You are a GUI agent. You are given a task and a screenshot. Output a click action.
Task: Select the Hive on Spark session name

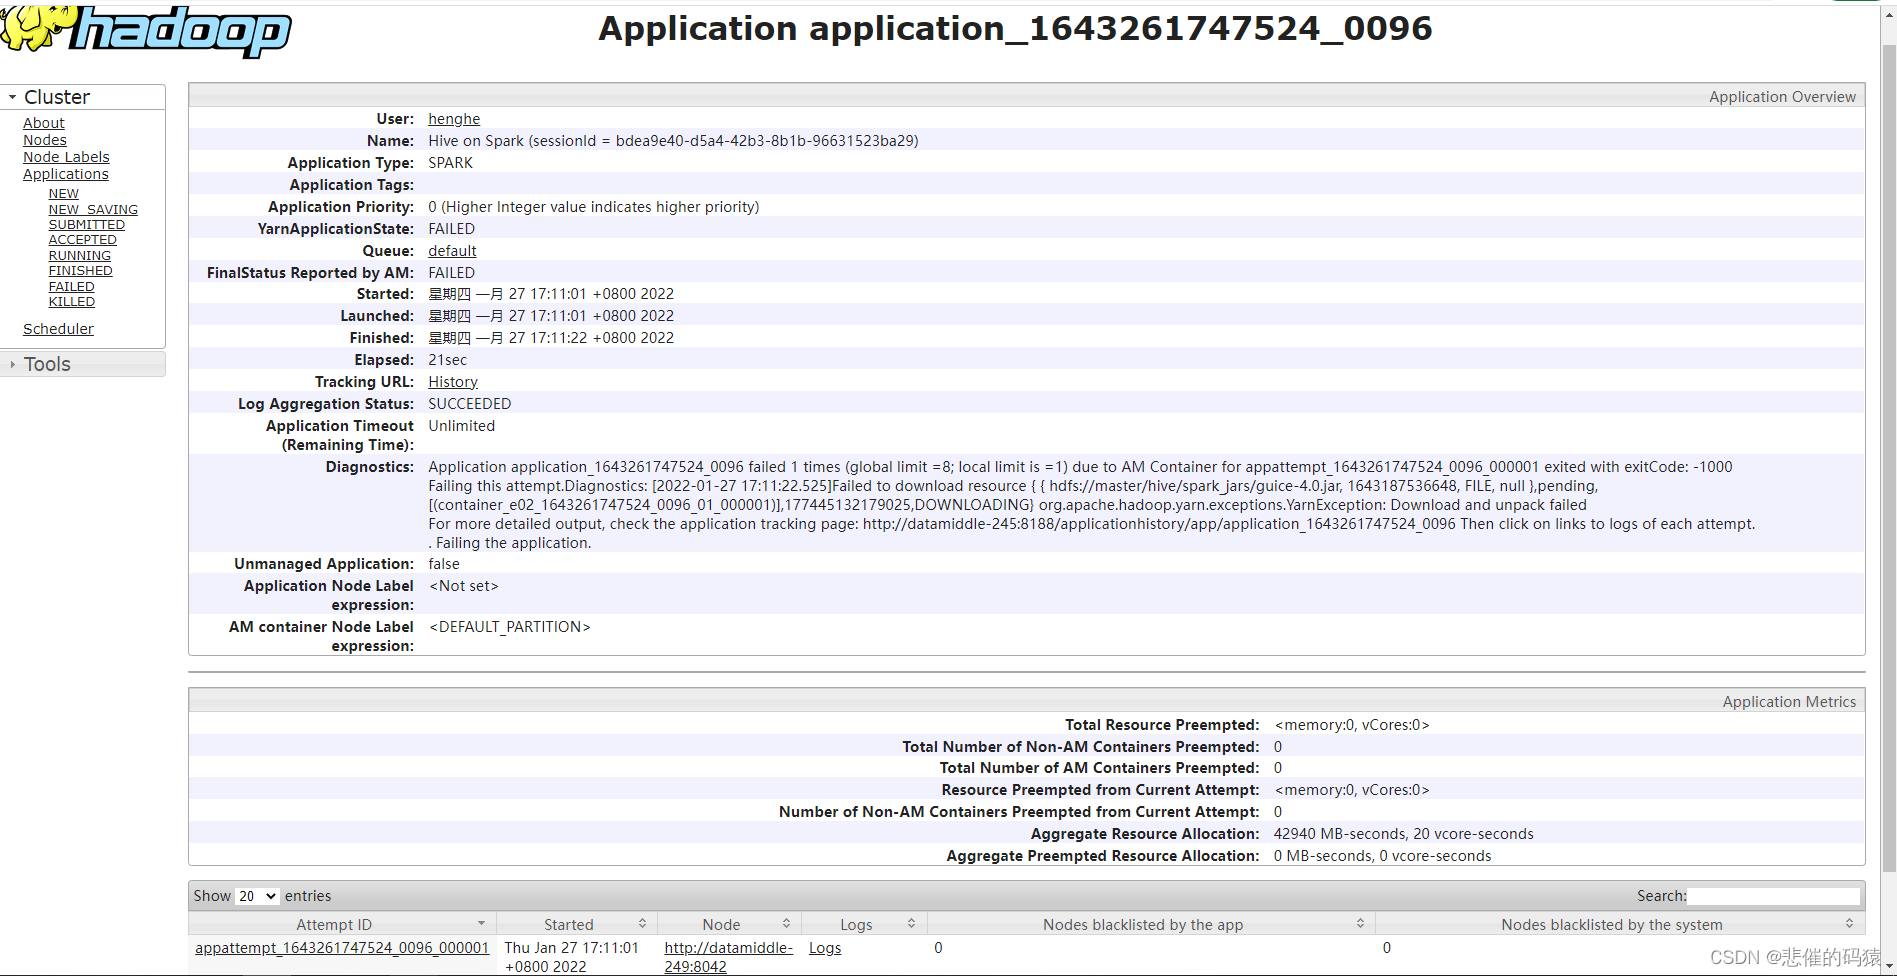pos(673,141)
